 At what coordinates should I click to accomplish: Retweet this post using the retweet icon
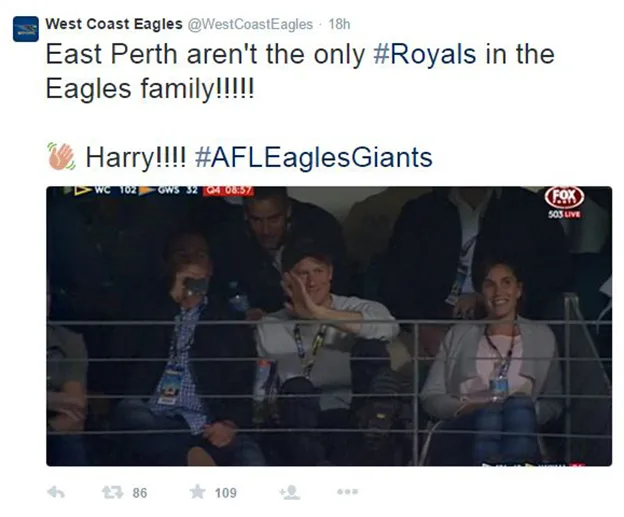111,492
